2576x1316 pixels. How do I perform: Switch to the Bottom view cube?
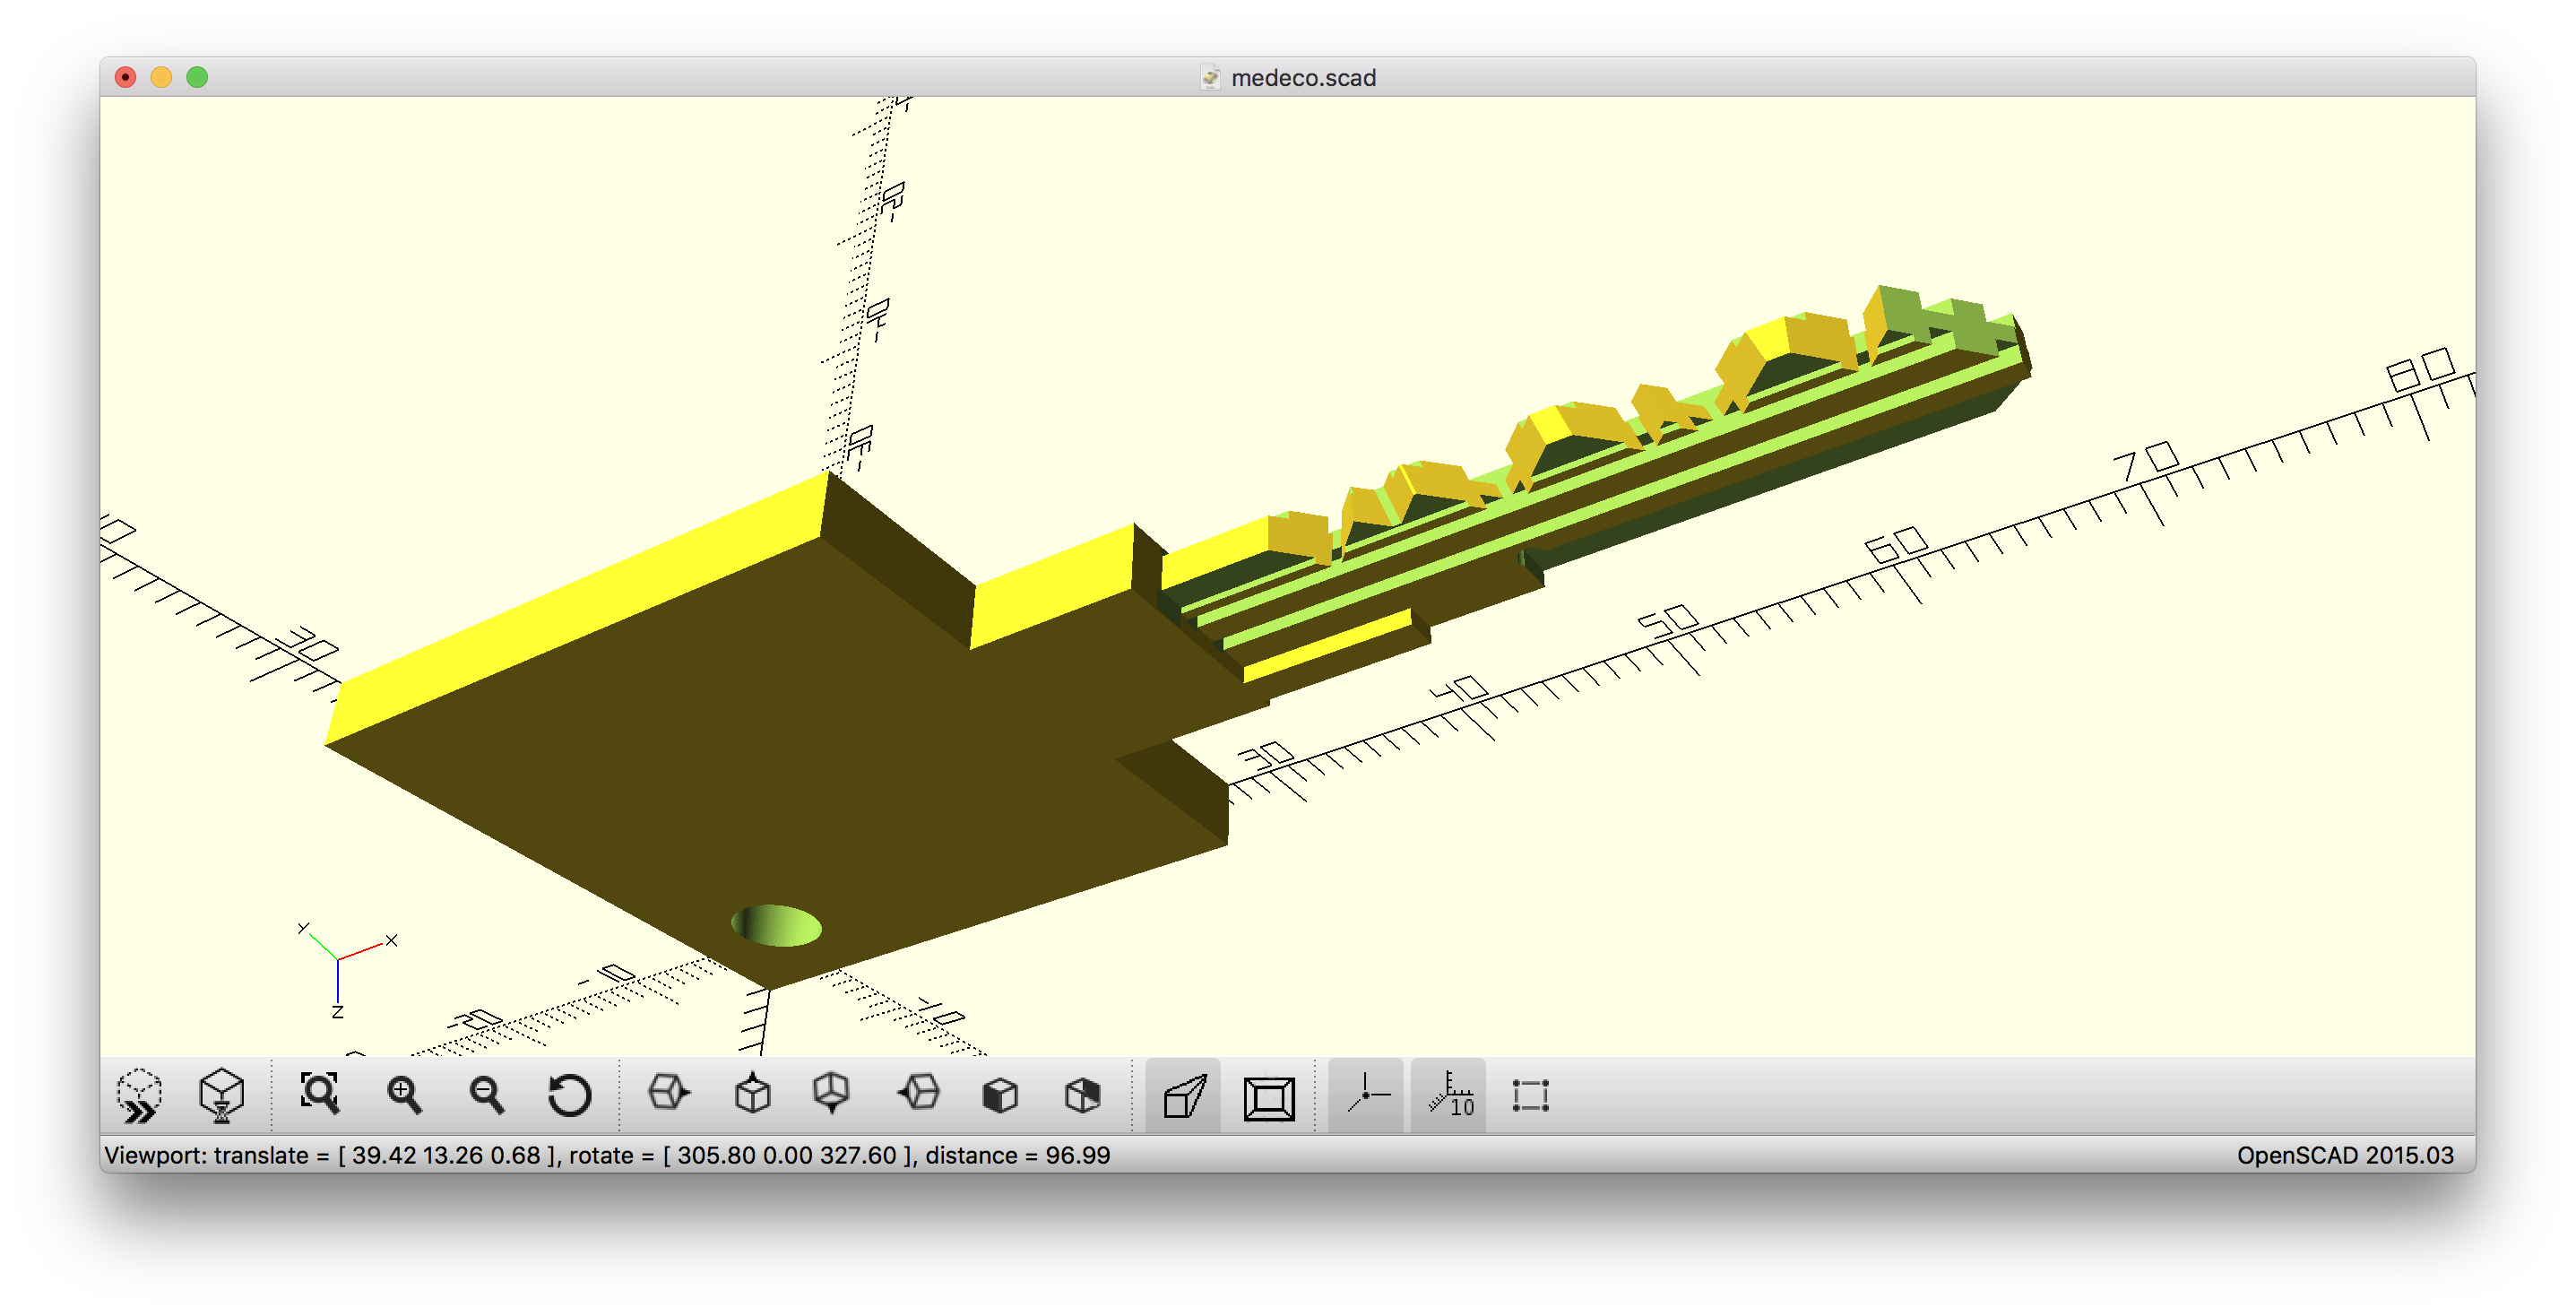[x=832, y=1094]
